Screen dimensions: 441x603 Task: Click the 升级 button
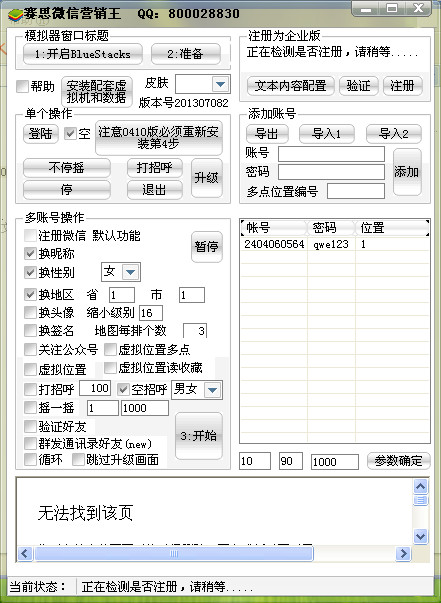207,178
